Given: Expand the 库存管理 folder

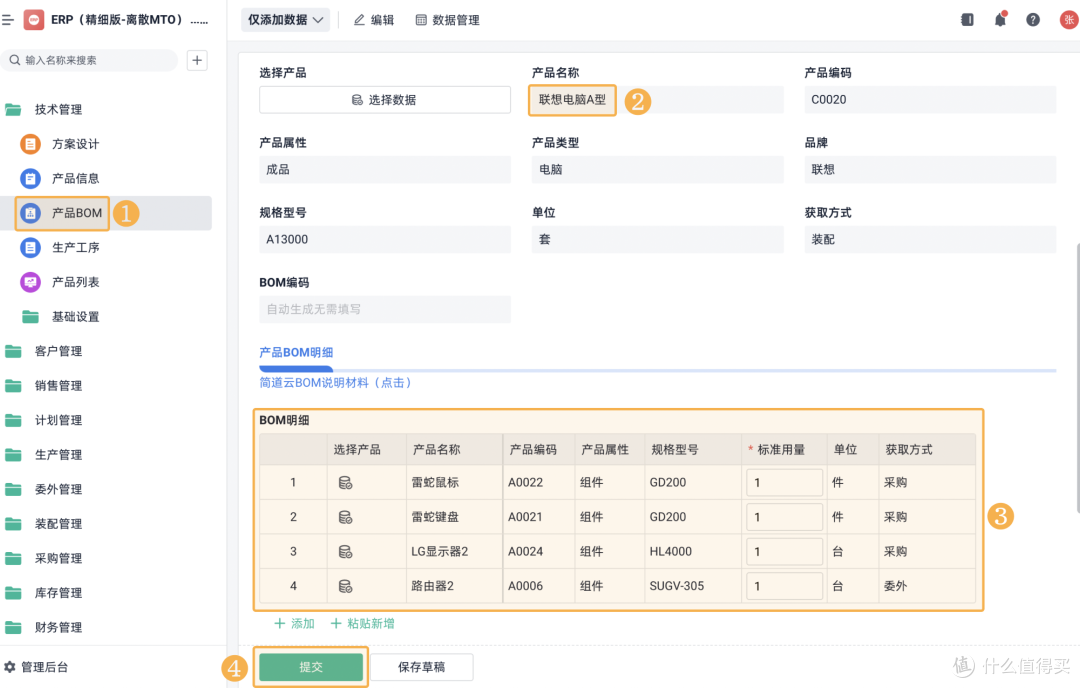Looking at the screenshot, I should 44,592.
